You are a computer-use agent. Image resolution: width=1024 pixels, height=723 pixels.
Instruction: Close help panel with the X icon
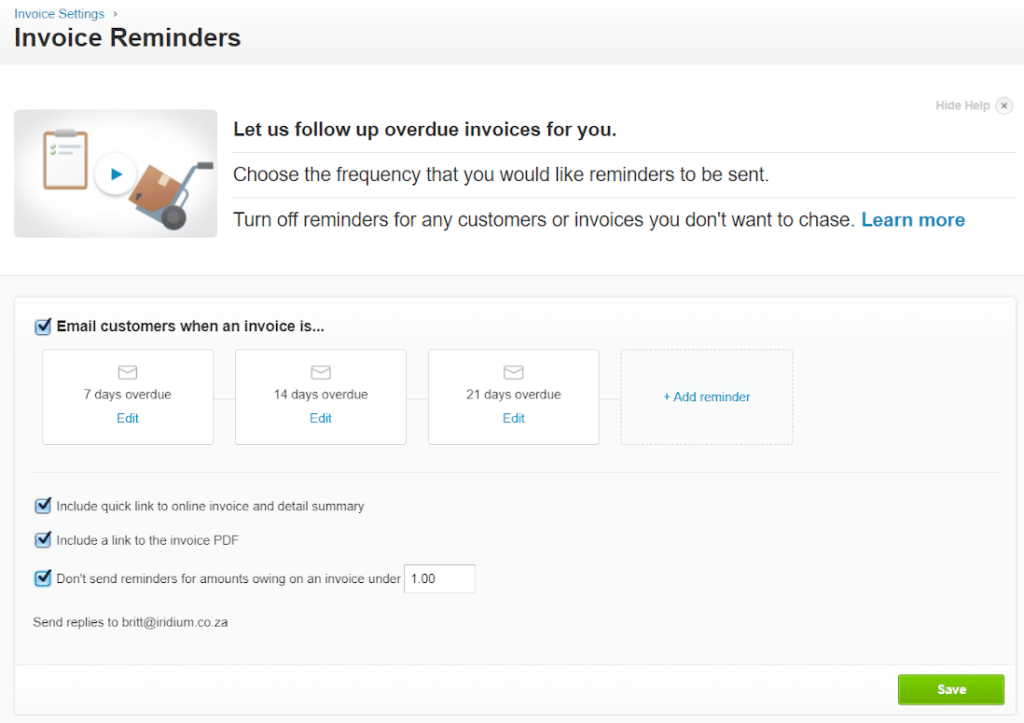point(1004,106)
